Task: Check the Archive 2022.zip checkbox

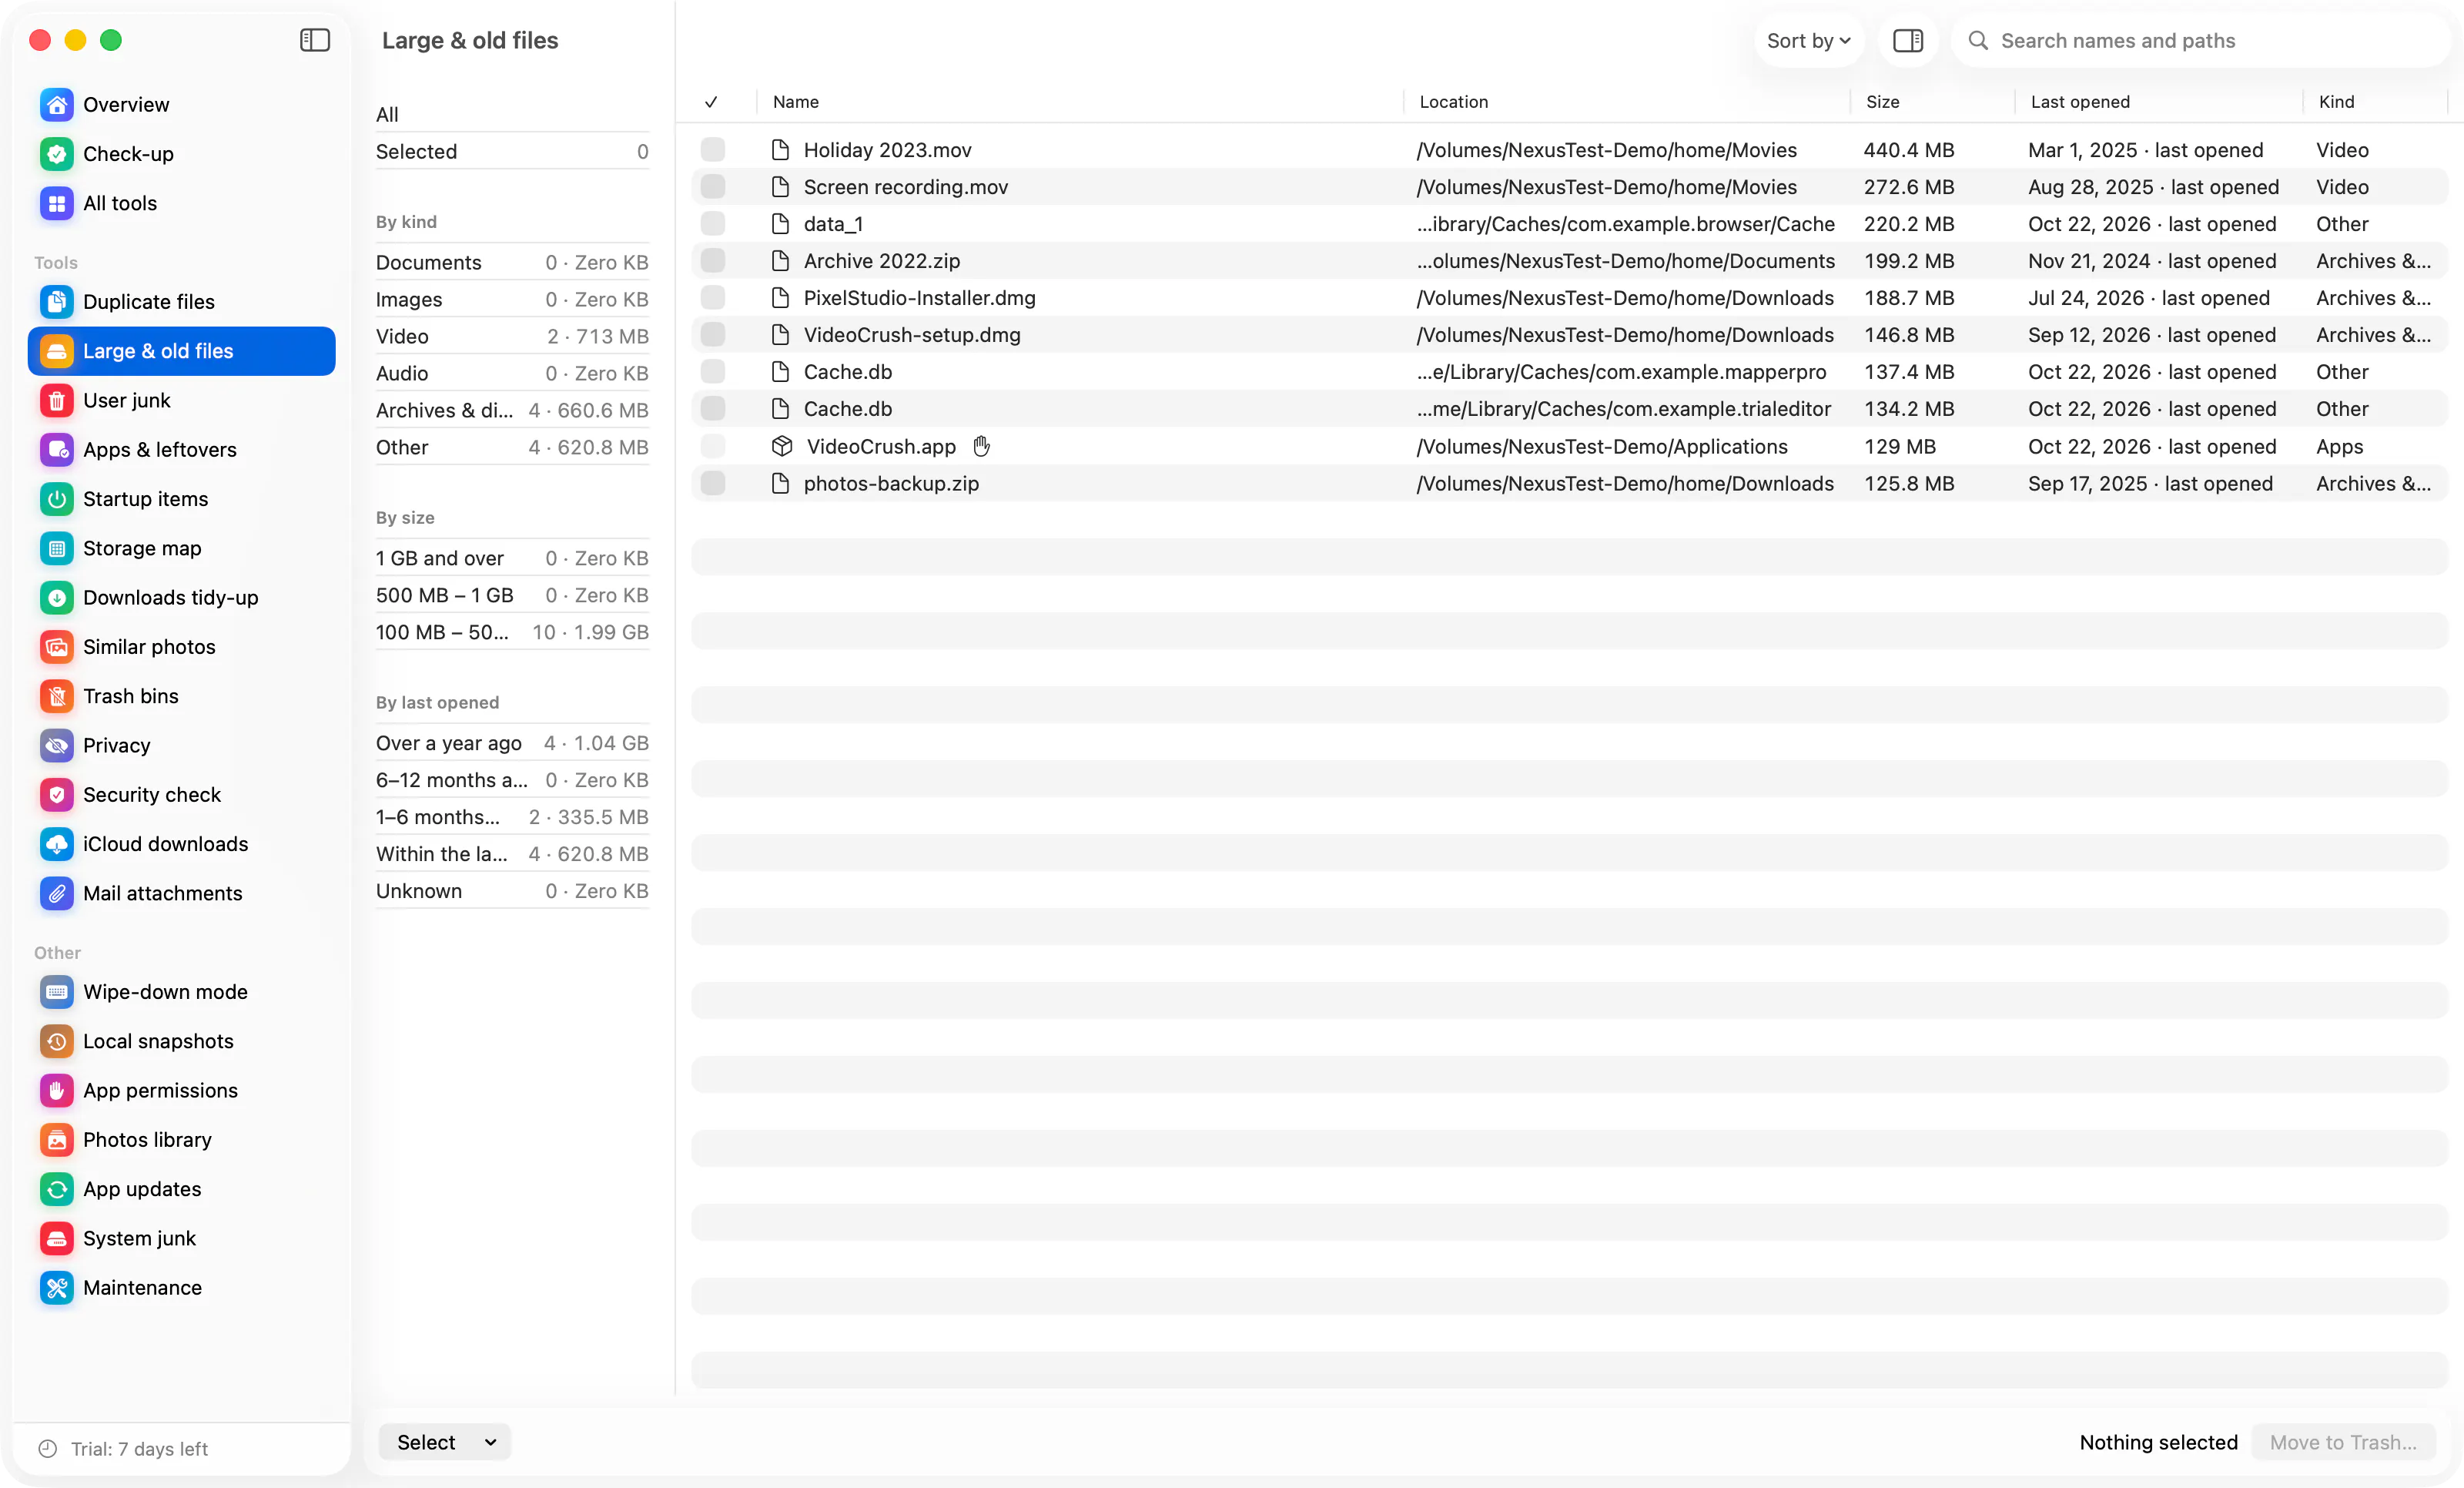Action: [713, 261]
